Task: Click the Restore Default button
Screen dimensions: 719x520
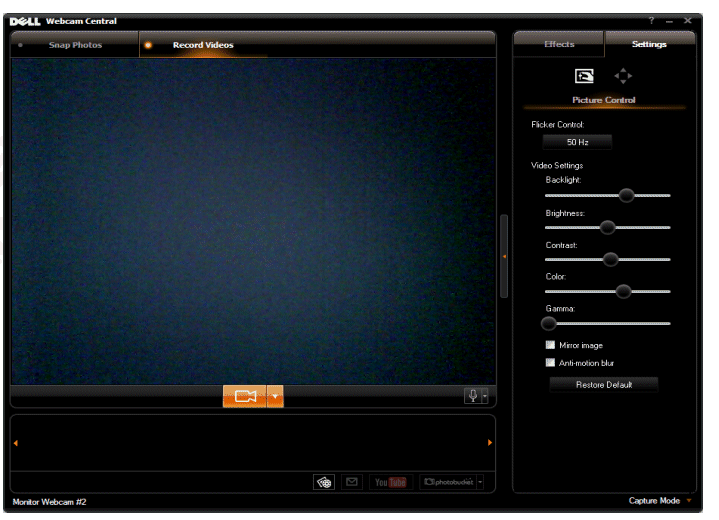Action: [x=604, y=385]
